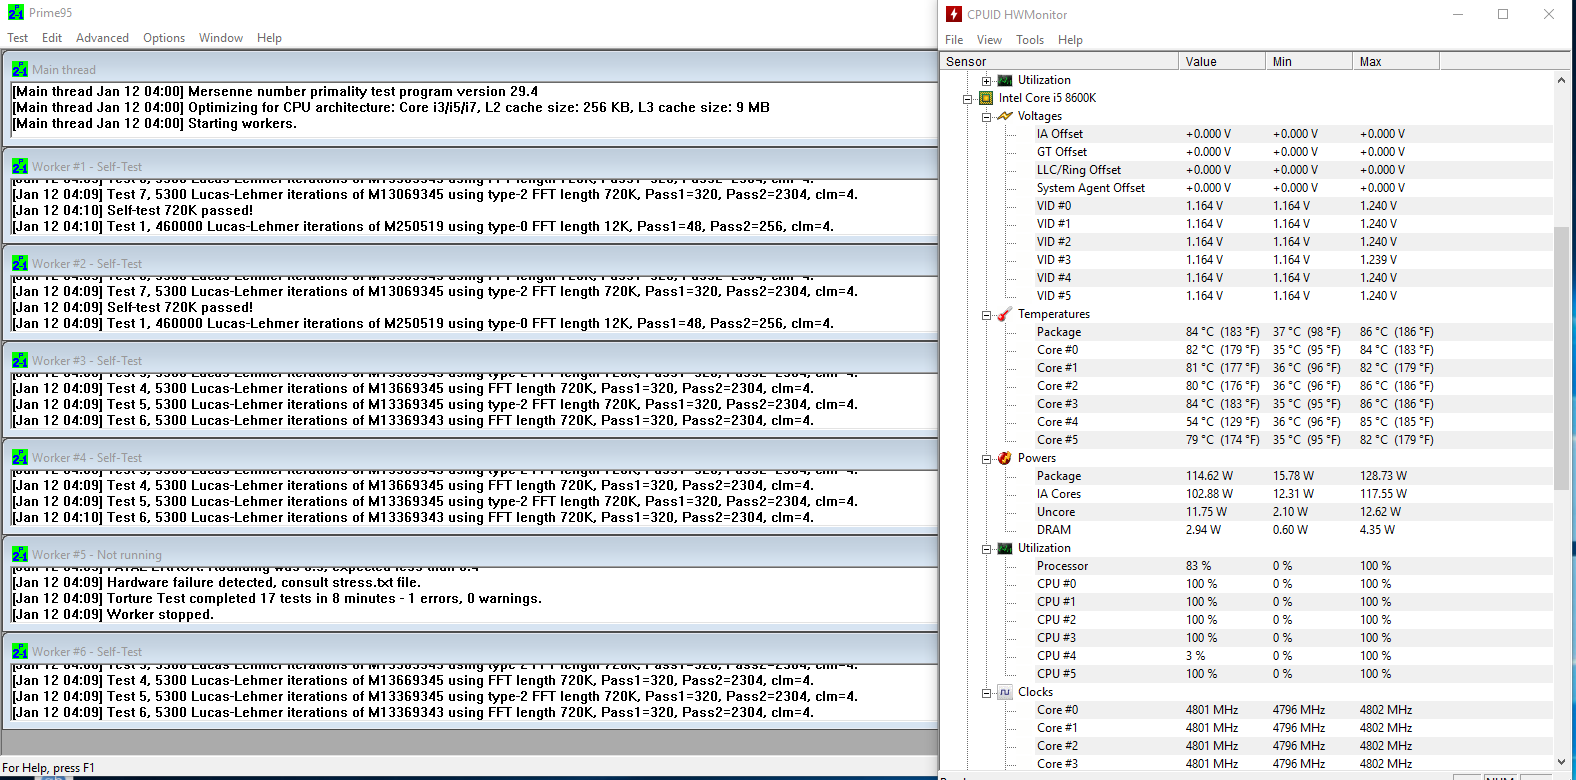This screenshot has height=780, width=1576.
Task: Click the Sensor column header
Action: (x=1059, y=61)
